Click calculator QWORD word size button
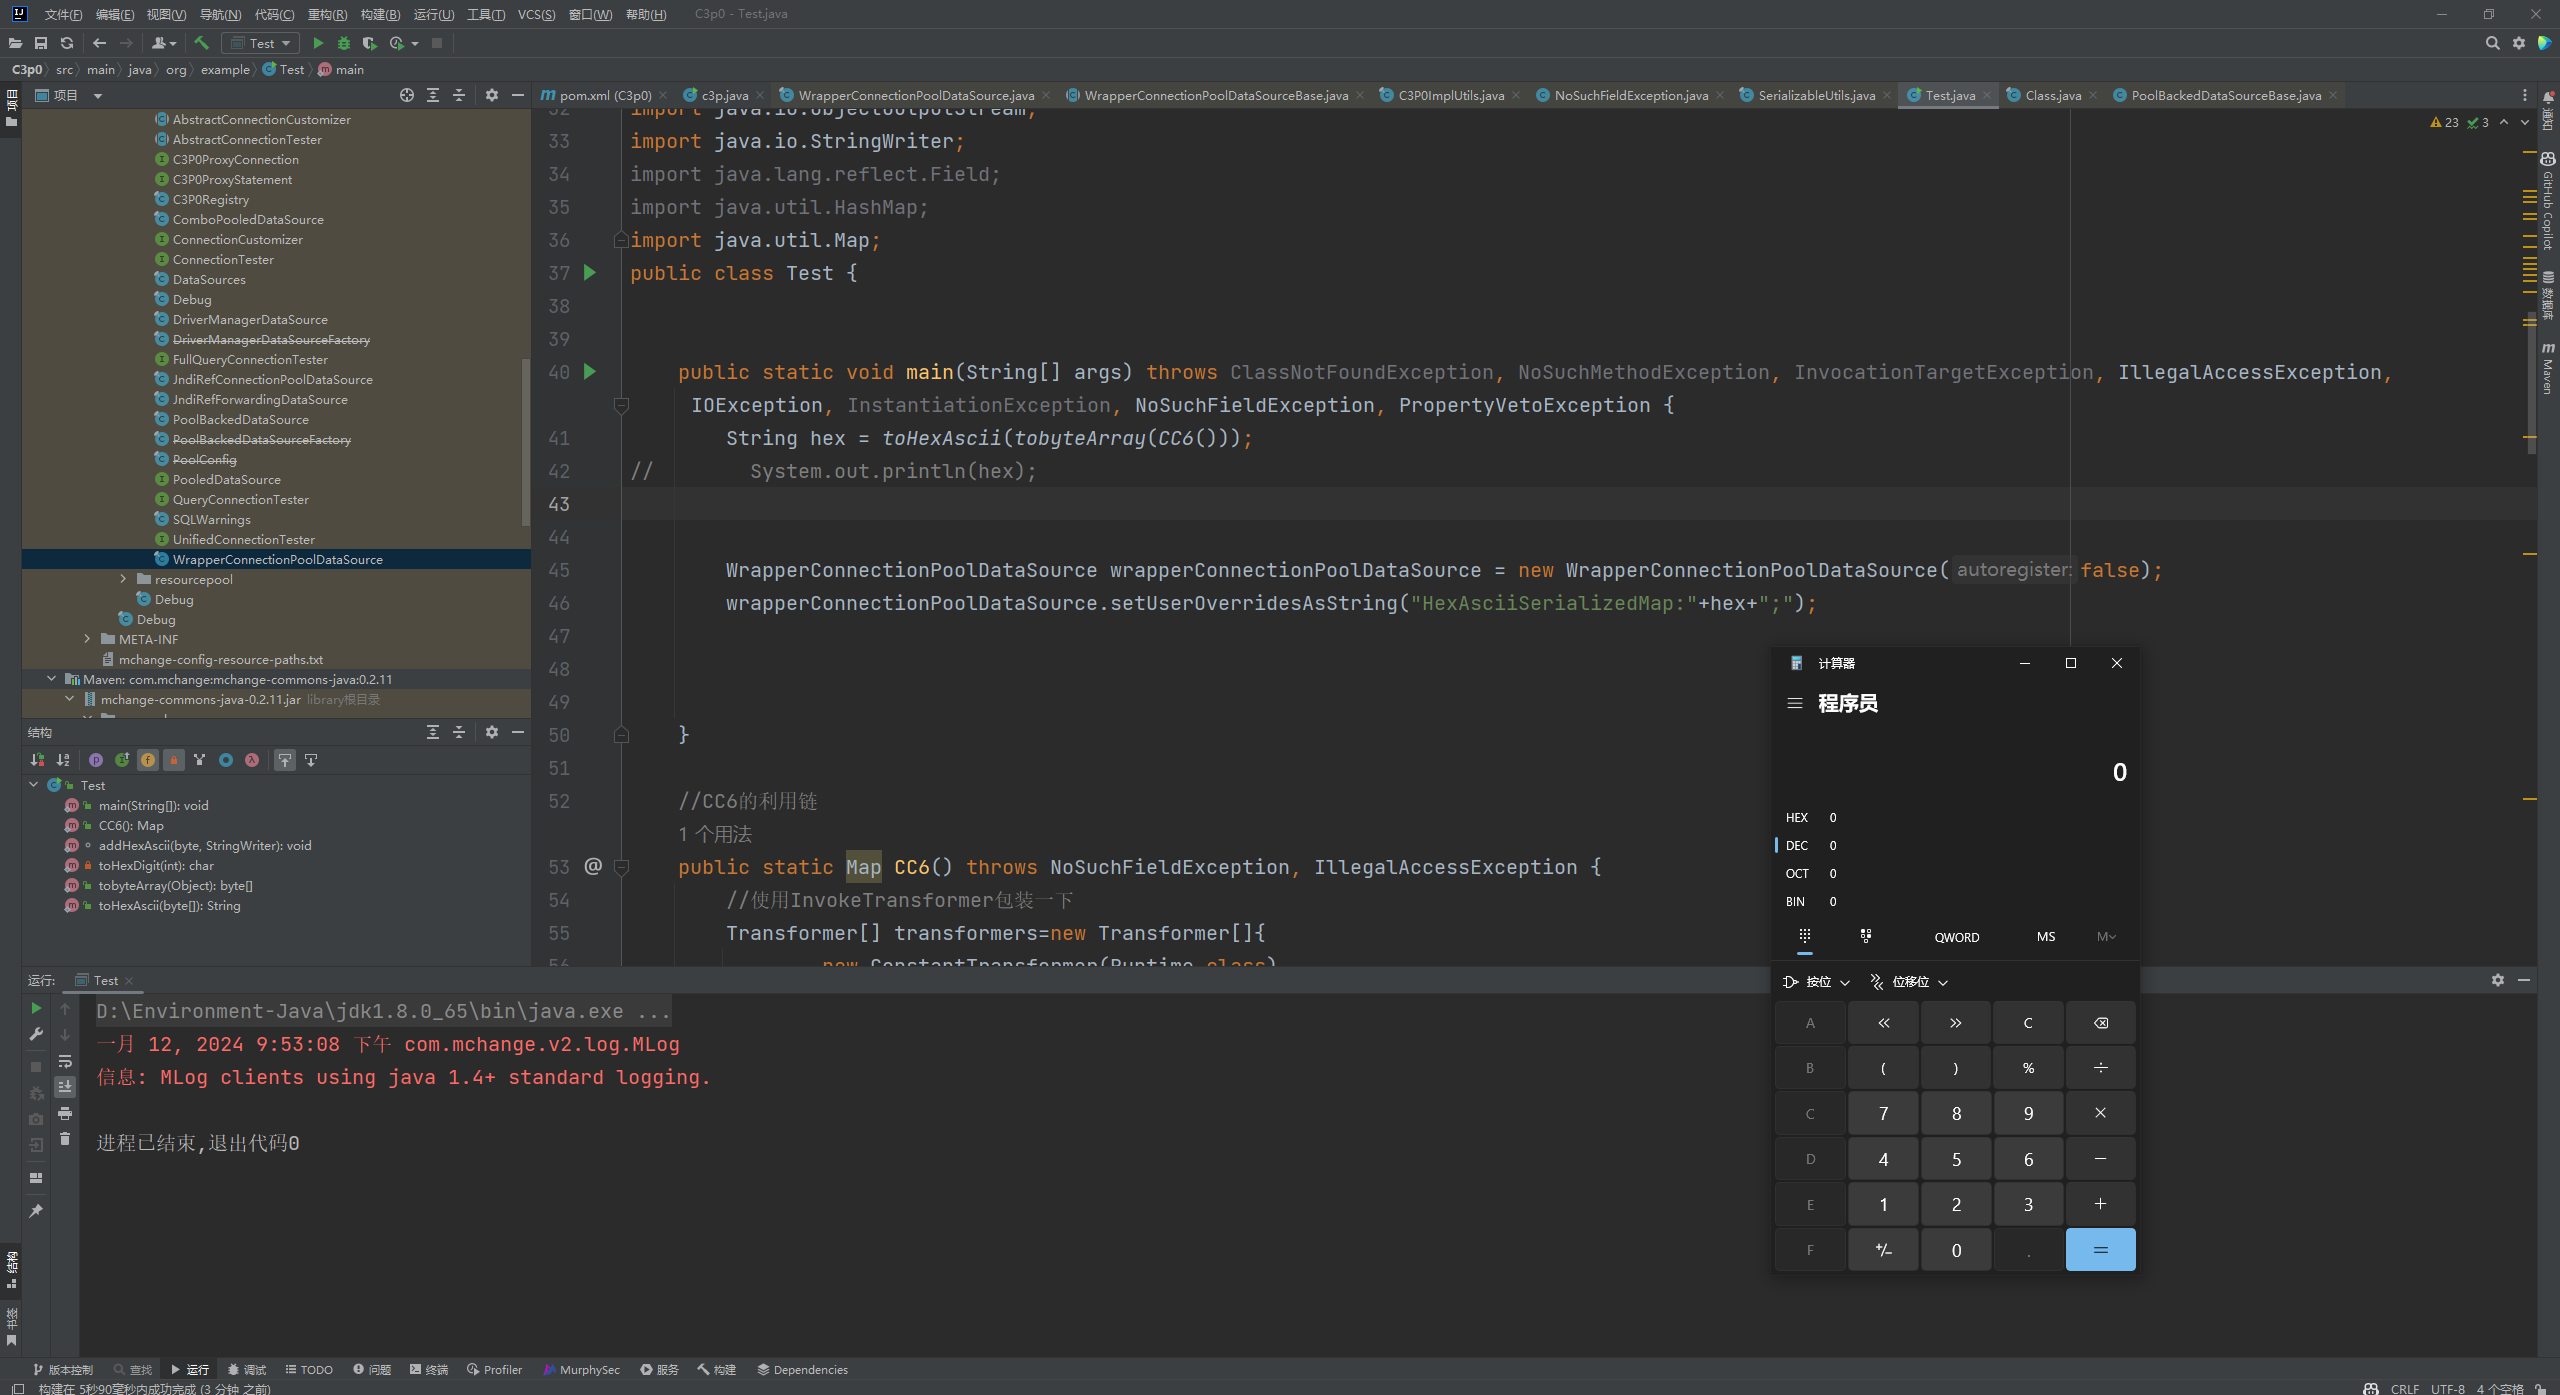 [1957, 937]
